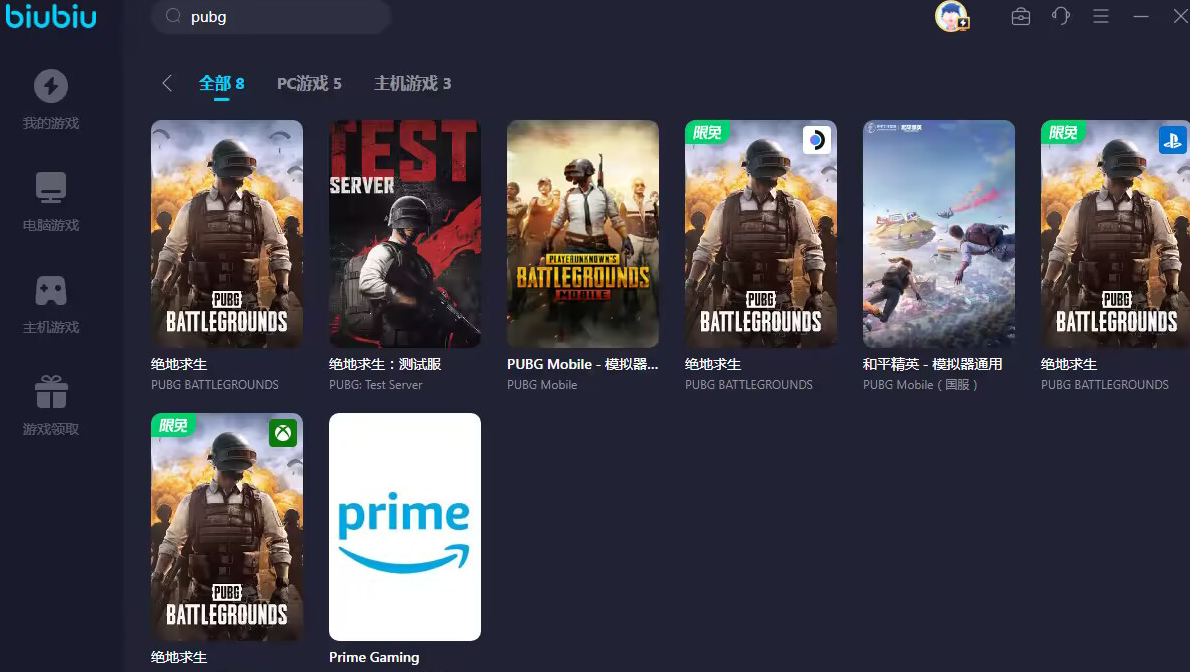Open 和平精英 emulator game cover

[939, 234]
